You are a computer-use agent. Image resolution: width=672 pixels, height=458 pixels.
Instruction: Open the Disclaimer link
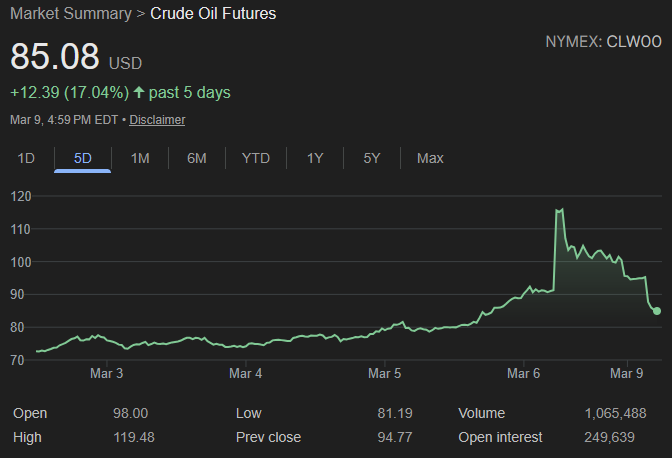[x=157, y=120]
